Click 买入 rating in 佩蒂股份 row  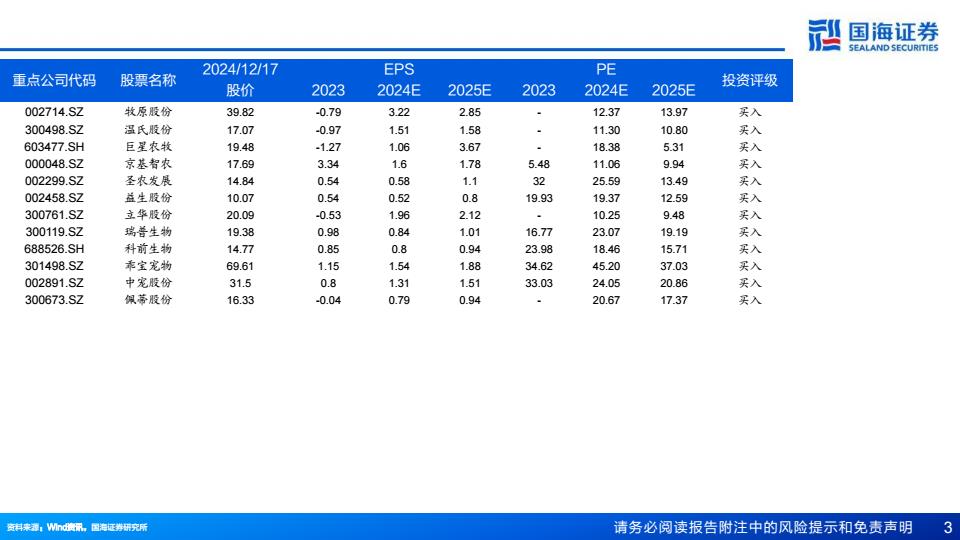point(749,301)
